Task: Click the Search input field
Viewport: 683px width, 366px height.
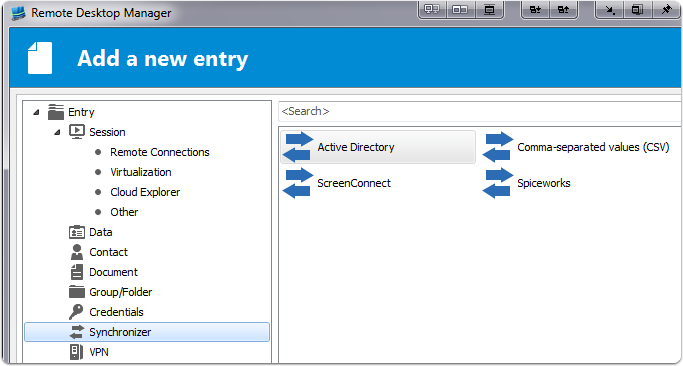Action: tap(479, 112)
